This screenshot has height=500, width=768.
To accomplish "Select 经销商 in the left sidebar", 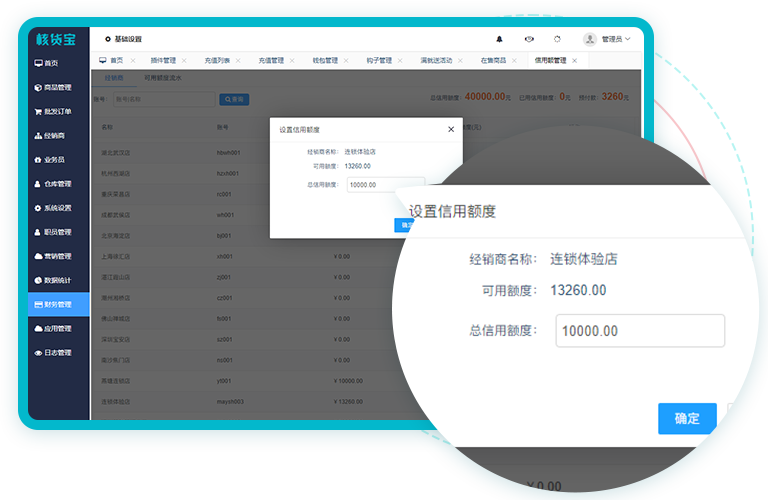I will click(54, 136).
